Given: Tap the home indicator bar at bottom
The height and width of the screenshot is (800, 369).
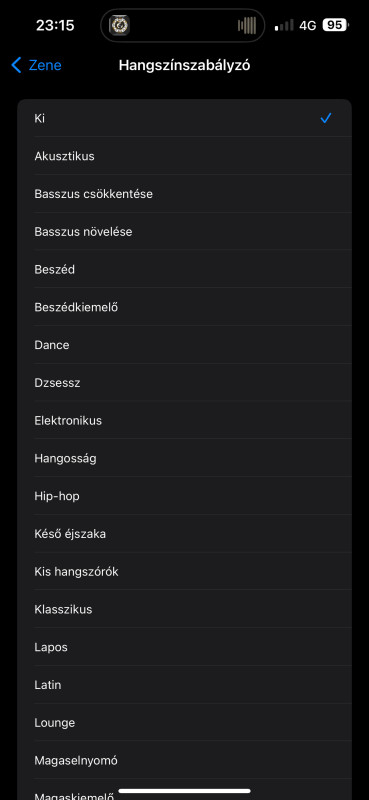Looking at the screenshot, I should [x=184, y=791].
